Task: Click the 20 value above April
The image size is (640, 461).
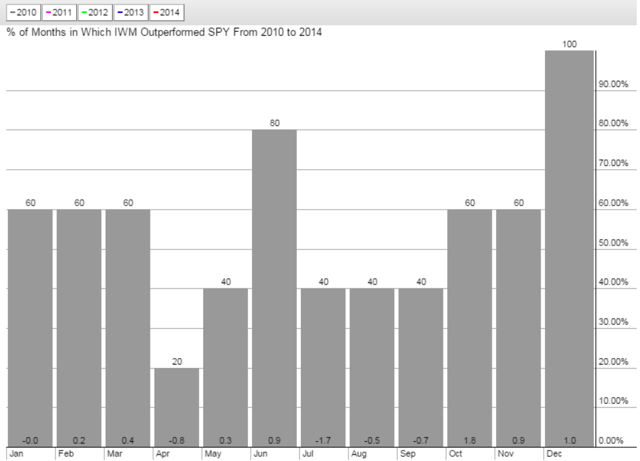Action: [x=177, y=361]
